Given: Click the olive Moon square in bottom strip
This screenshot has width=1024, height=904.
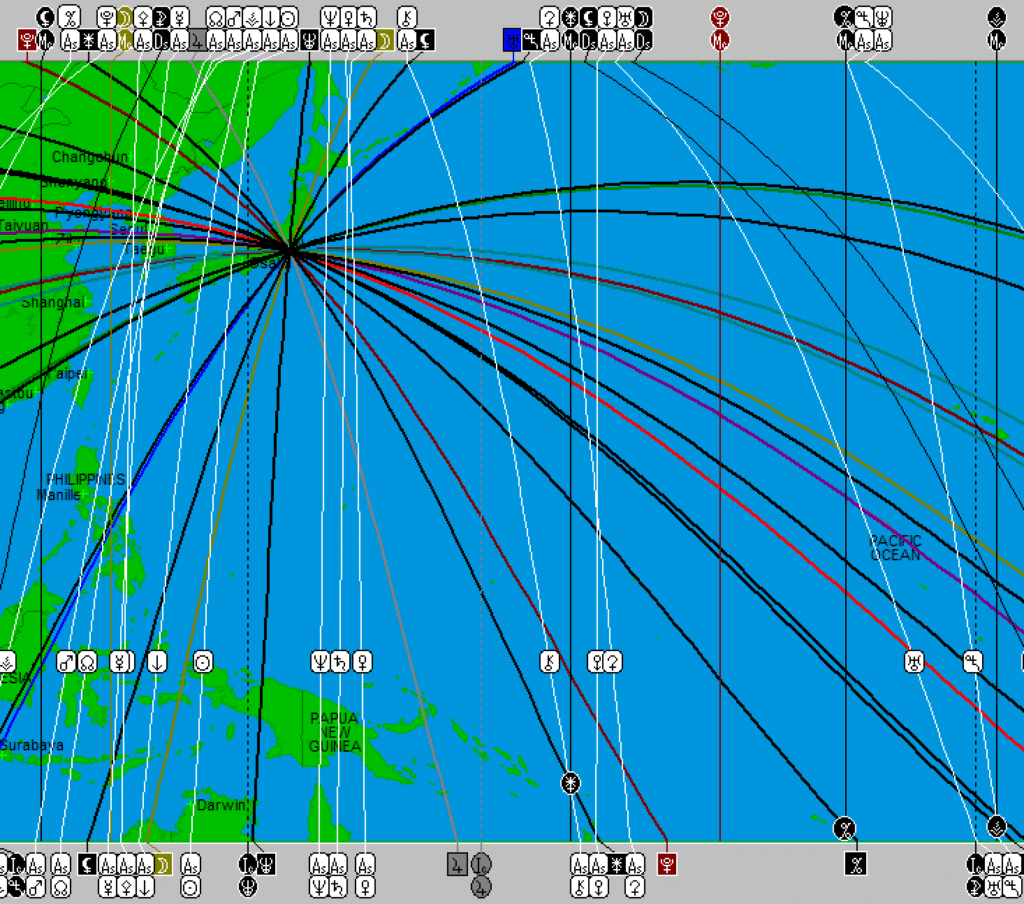Looking at the screenshot, I should pyautogui.click(x=163, y=864).
